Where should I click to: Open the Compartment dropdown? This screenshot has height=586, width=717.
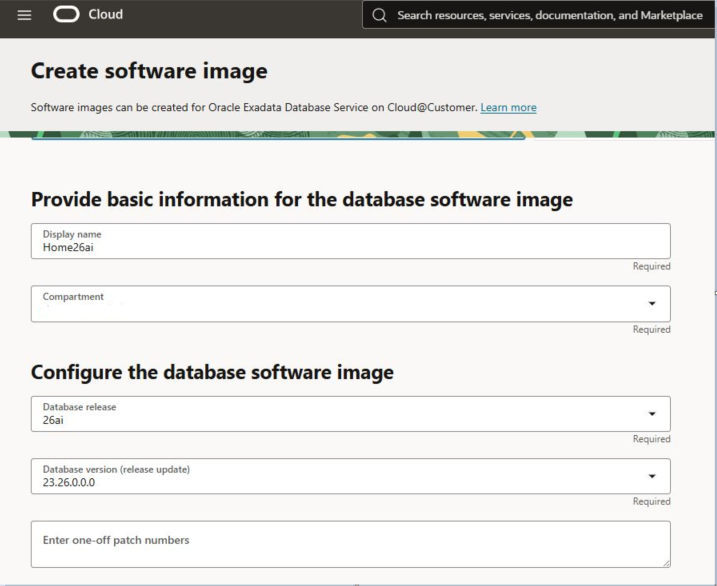[x=340, y=304]
